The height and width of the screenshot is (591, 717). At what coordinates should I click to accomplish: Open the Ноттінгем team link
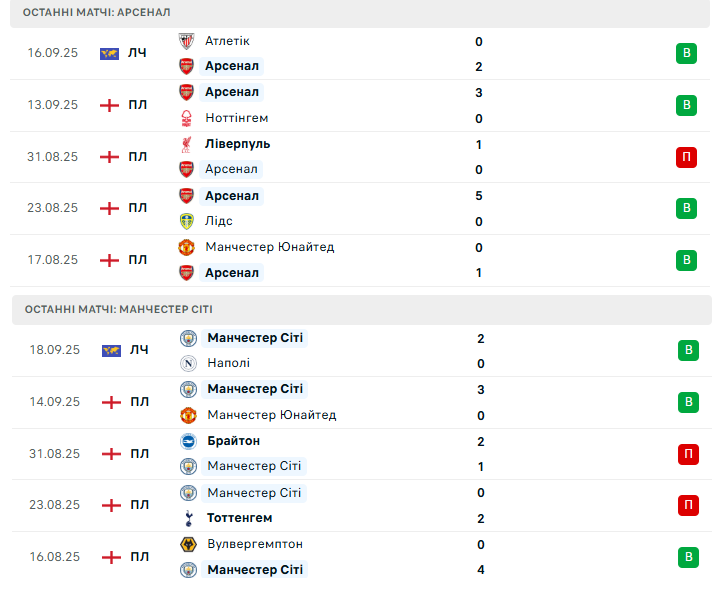click(236, 118)
